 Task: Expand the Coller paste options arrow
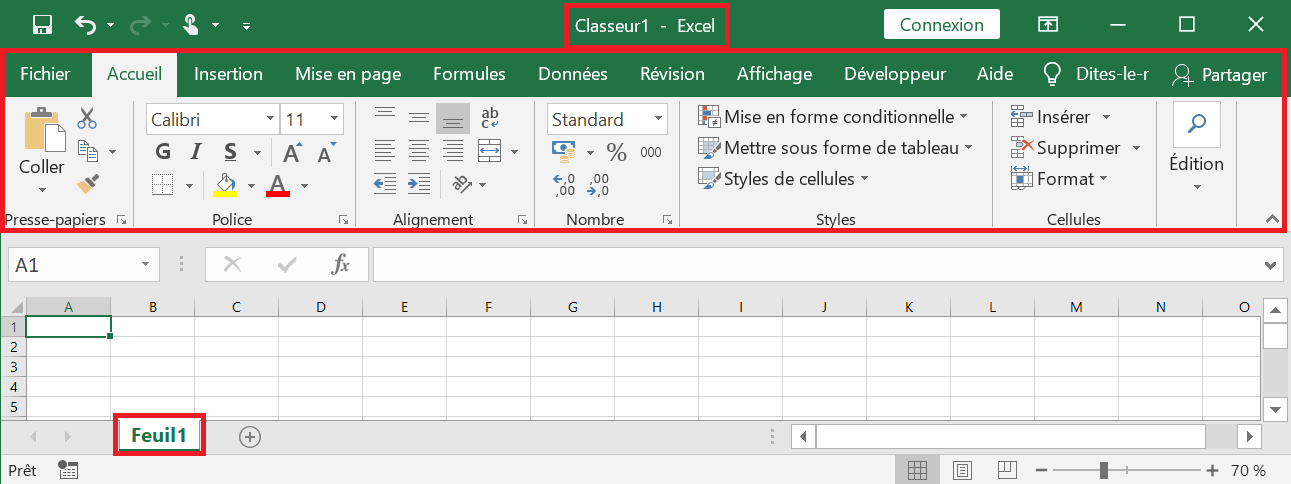click(42, 189)
